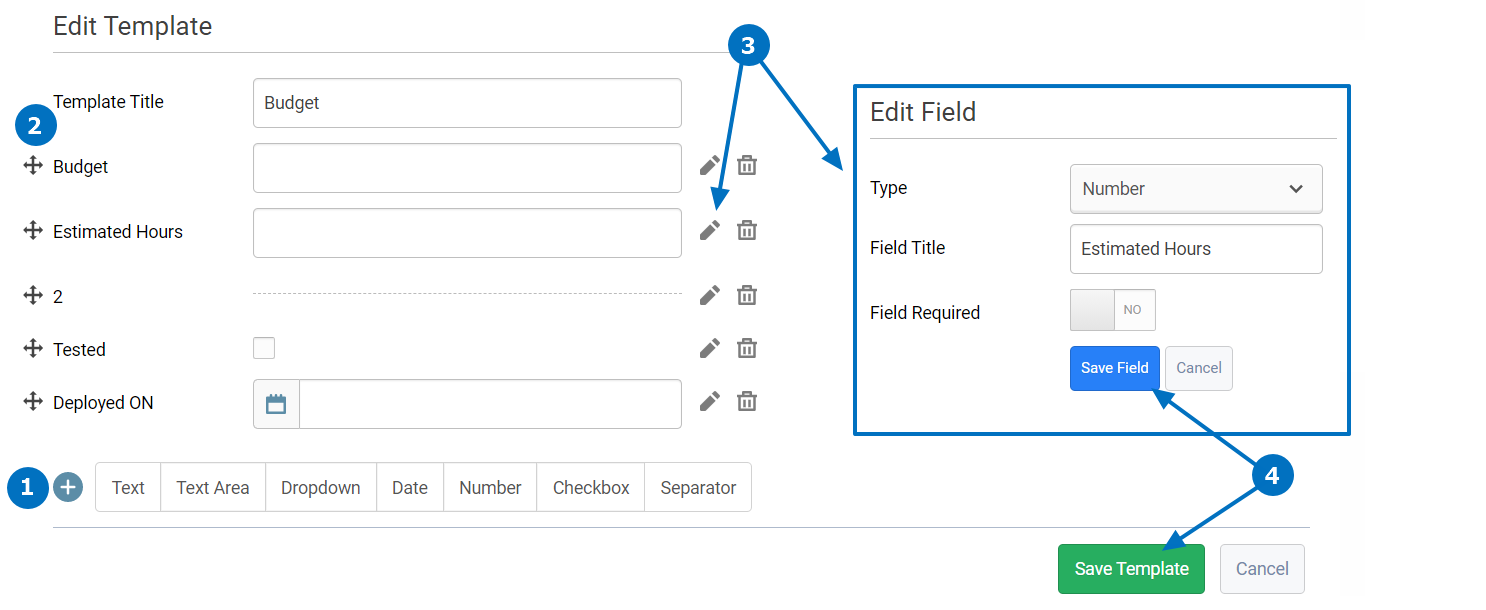Click the plus add-field icon
1486x610 pixels.
(x=68, y=487)
